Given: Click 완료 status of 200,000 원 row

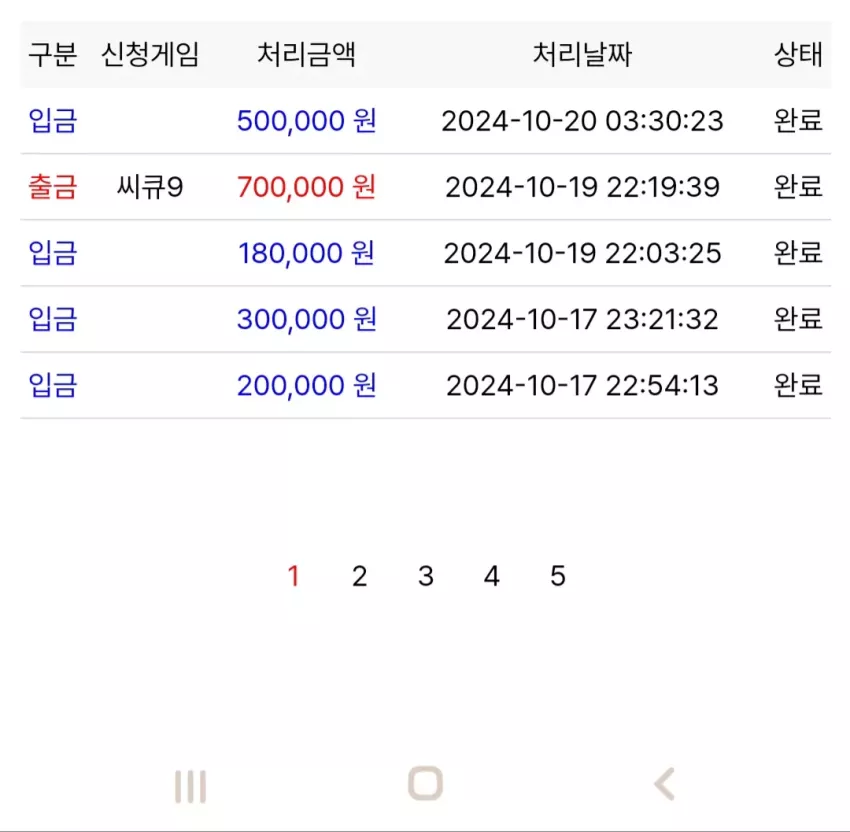Looking at the screenshot, I should (798, 385).
